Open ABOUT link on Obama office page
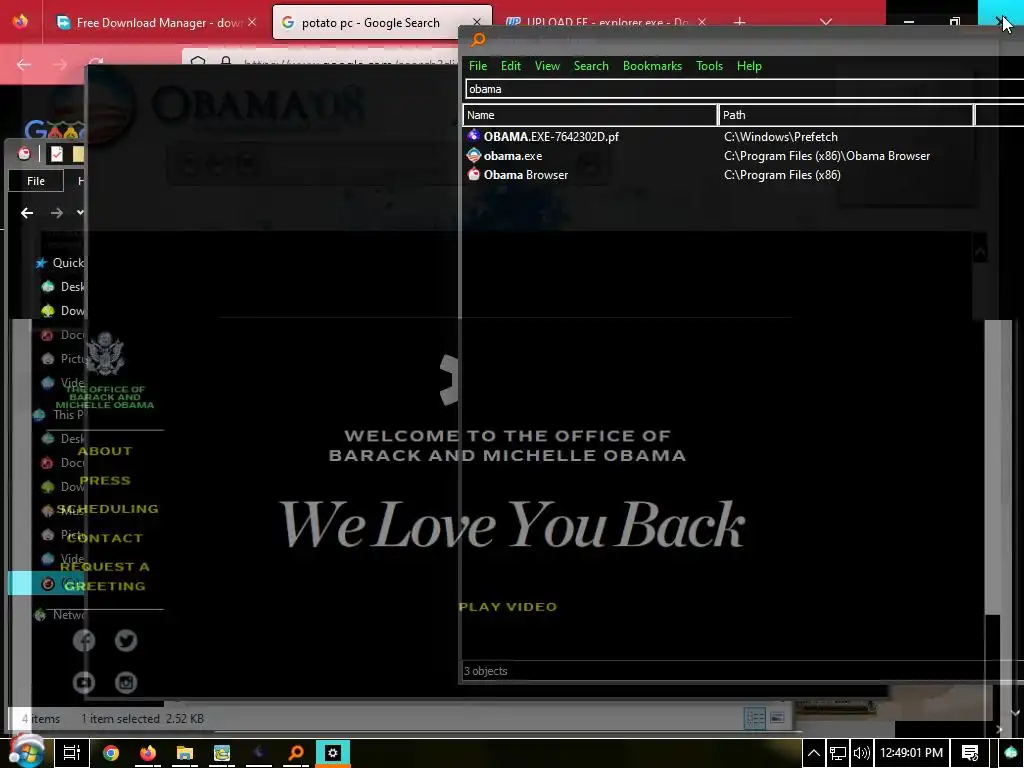 [x=104, y=451]
